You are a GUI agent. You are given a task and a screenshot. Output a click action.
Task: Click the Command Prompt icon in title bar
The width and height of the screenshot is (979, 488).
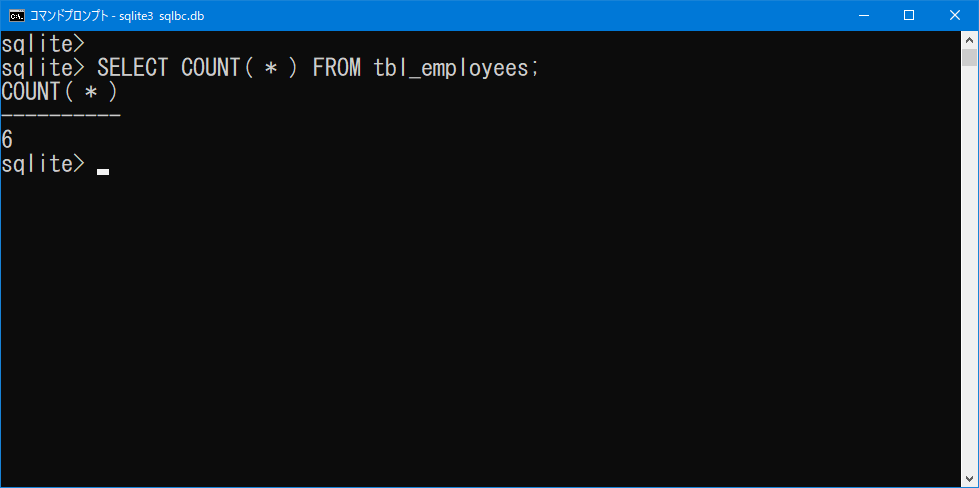pyautogui.click(x=16, y=16)
